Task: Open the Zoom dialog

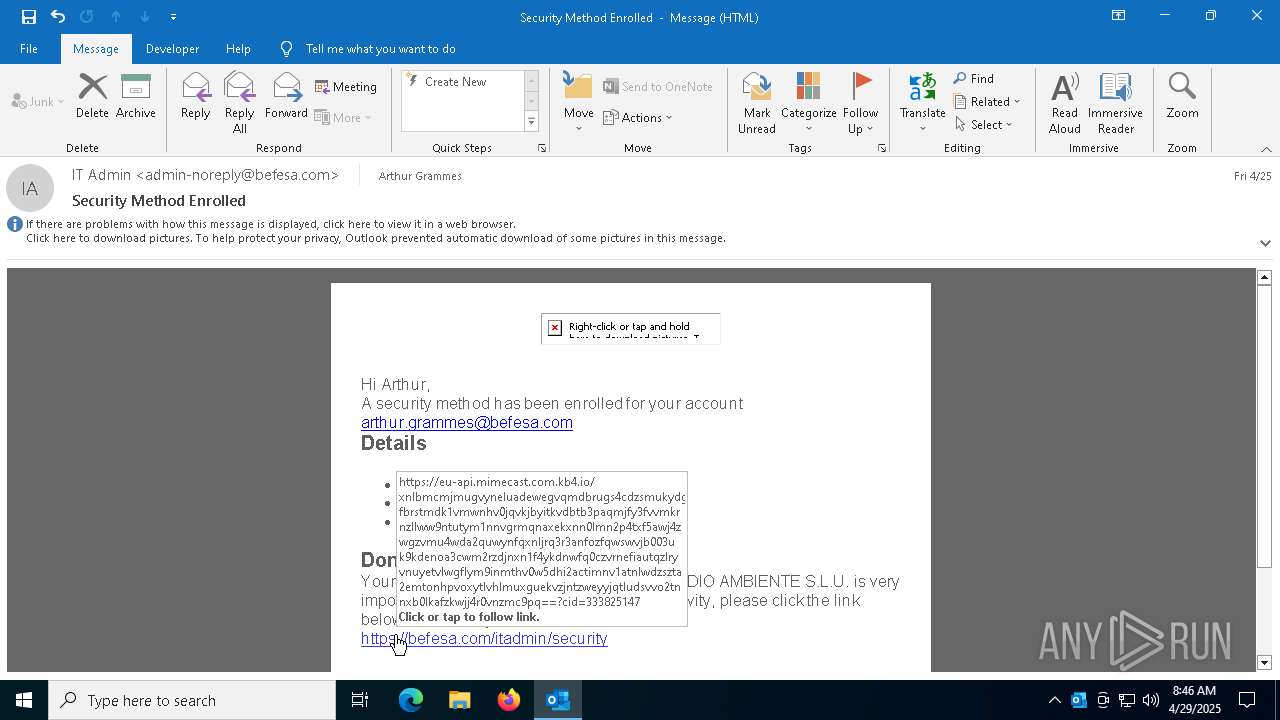Action: tap(1182, 97)
